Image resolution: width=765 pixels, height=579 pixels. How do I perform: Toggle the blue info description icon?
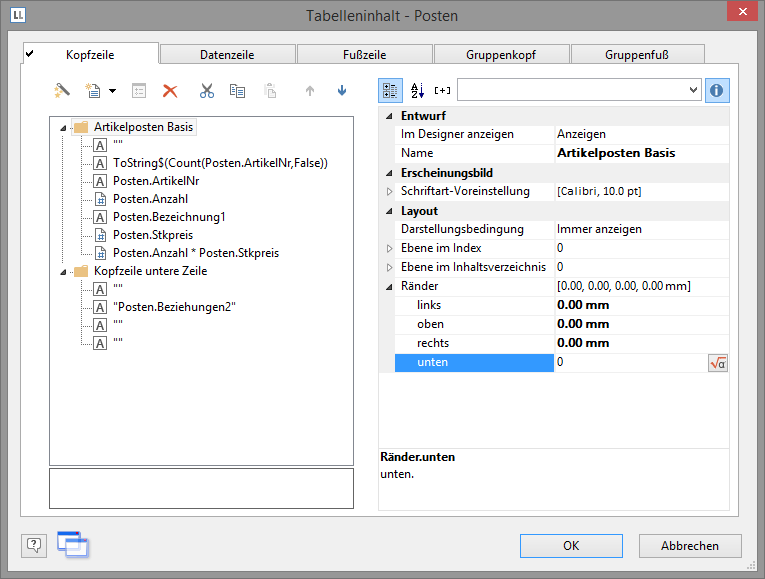tap(717, 90)
